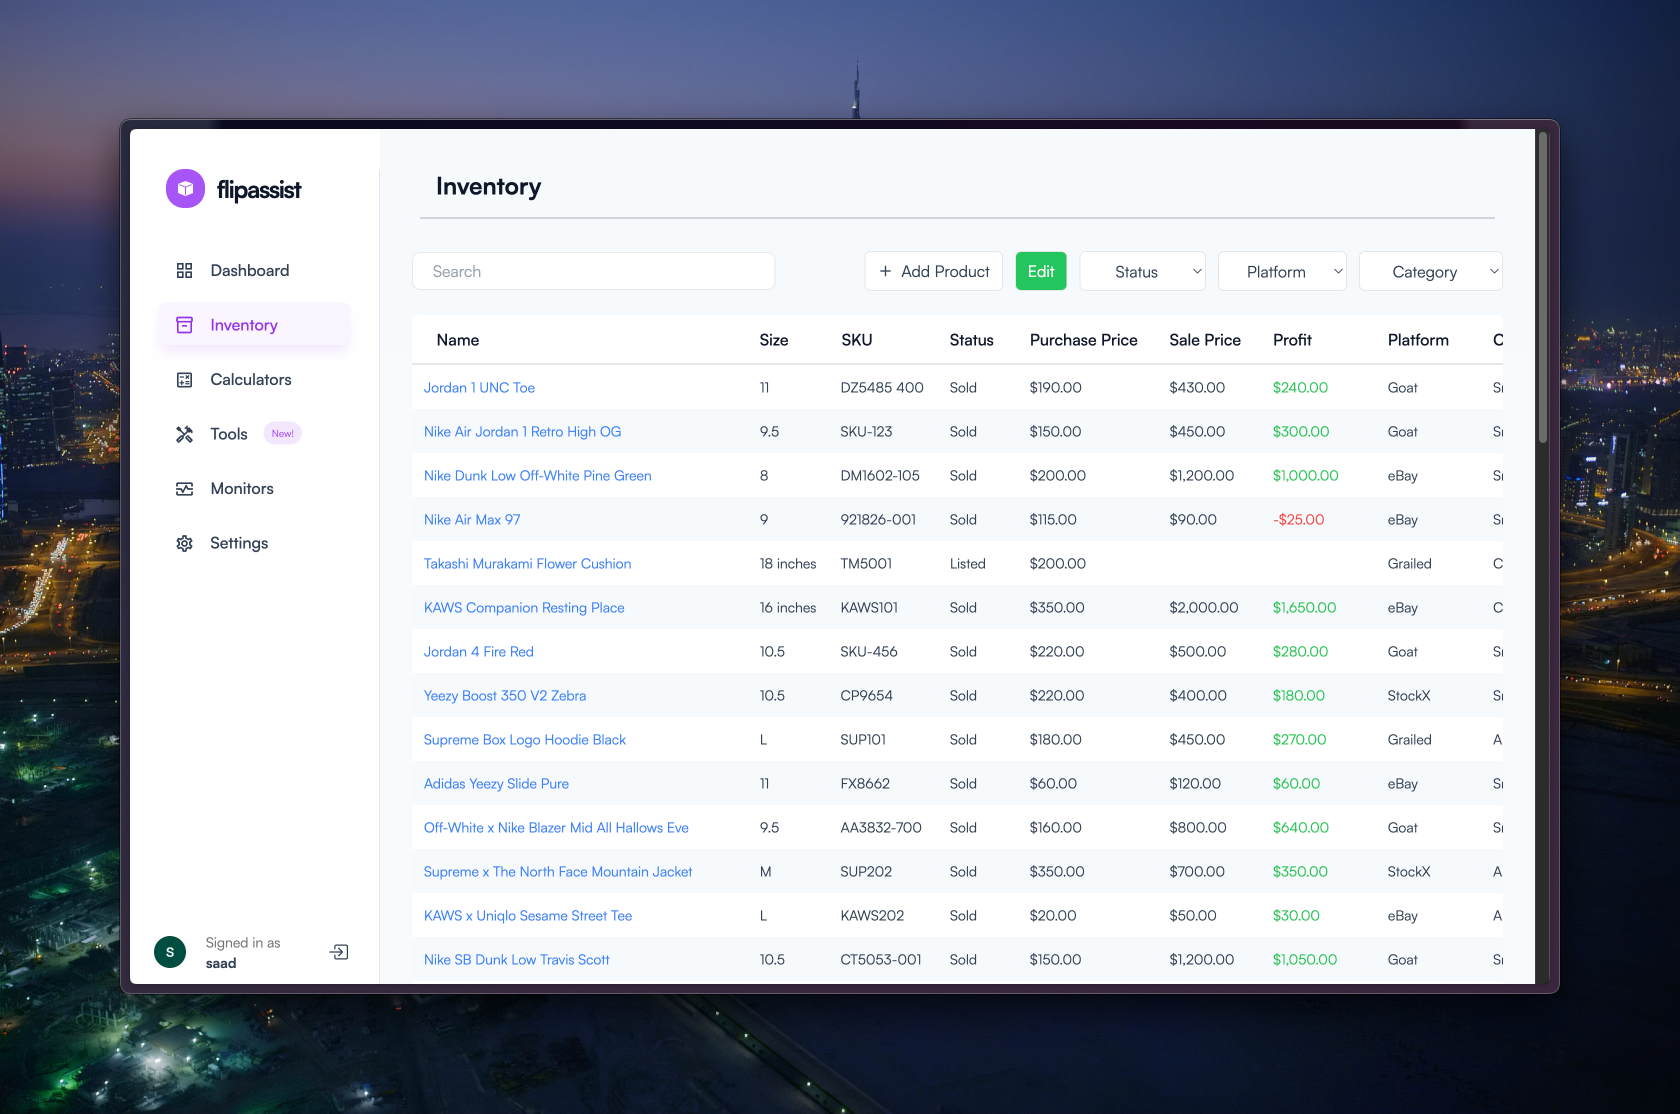The image size is (1680, 1114).
Task: Open Adidas Yeezy Slide Pure link
Action: (x=496, y=784)
